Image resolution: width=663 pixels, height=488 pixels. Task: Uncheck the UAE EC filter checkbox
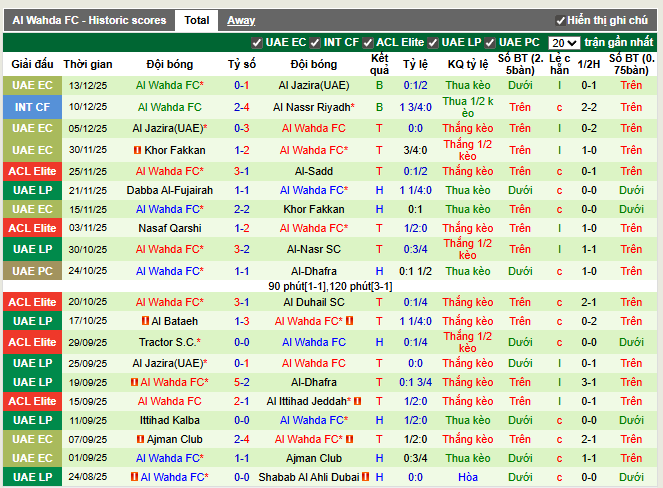click(x=256, y=43)
